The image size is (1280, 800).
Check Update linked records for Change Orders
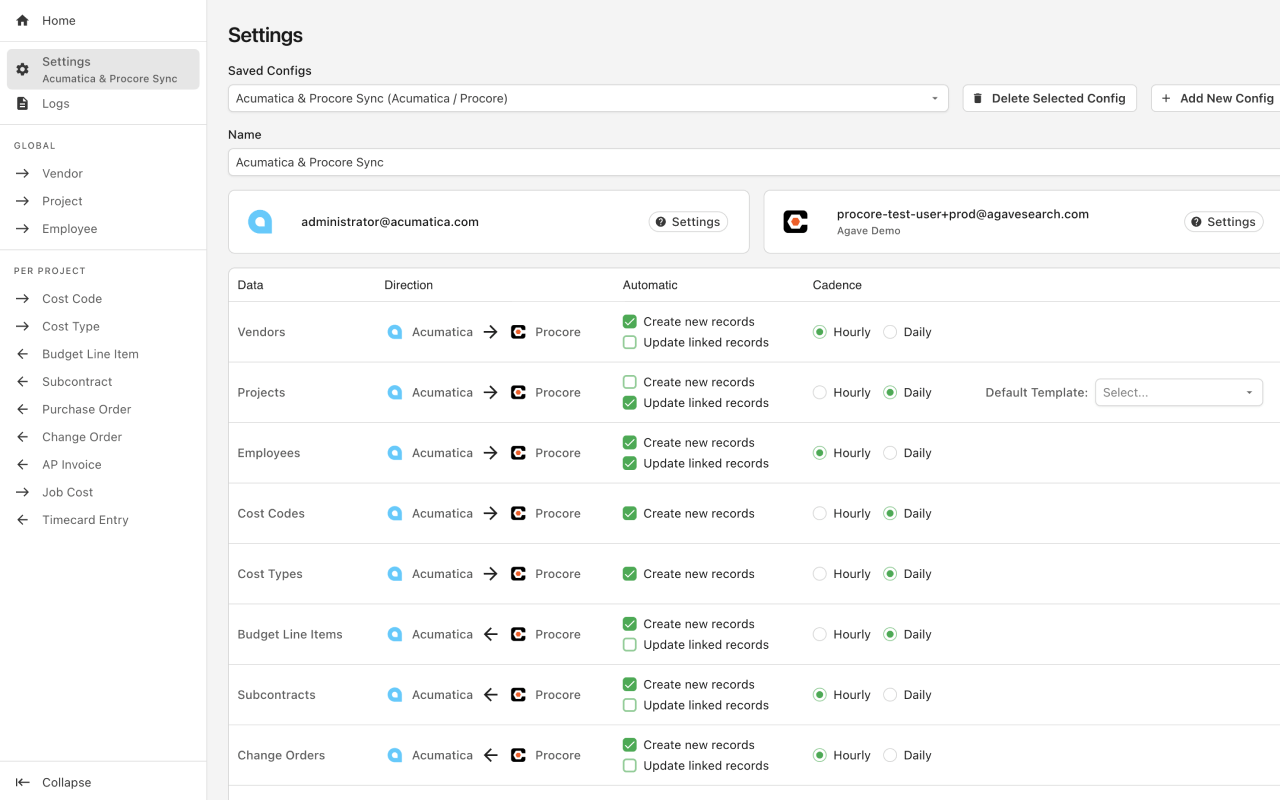coord(630,766)
